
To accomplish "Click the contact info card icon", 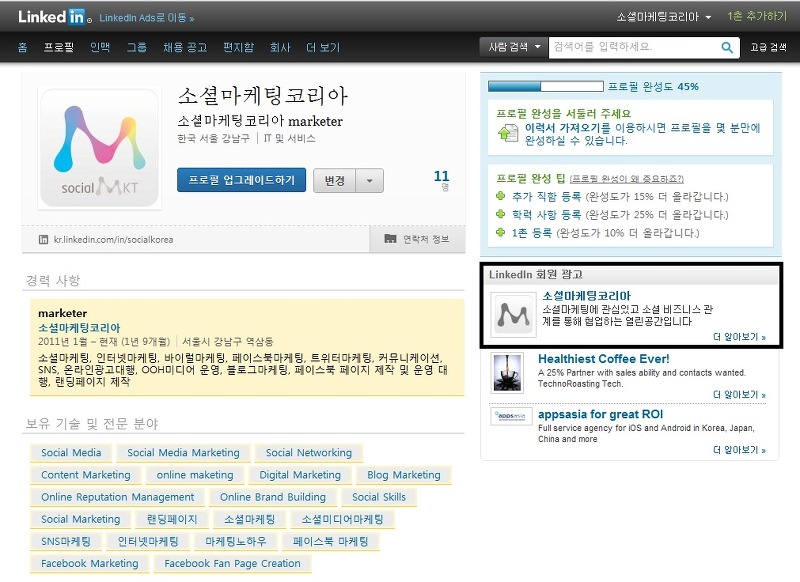I will 390,239.
